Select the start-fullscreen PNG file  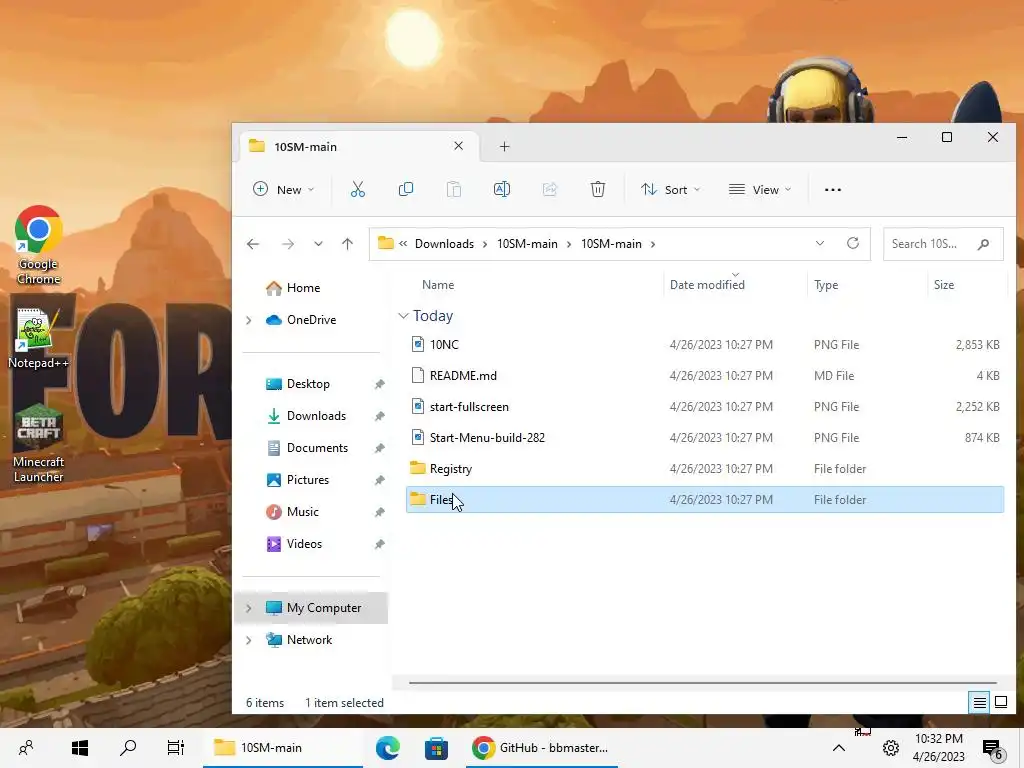pos(705,407)
